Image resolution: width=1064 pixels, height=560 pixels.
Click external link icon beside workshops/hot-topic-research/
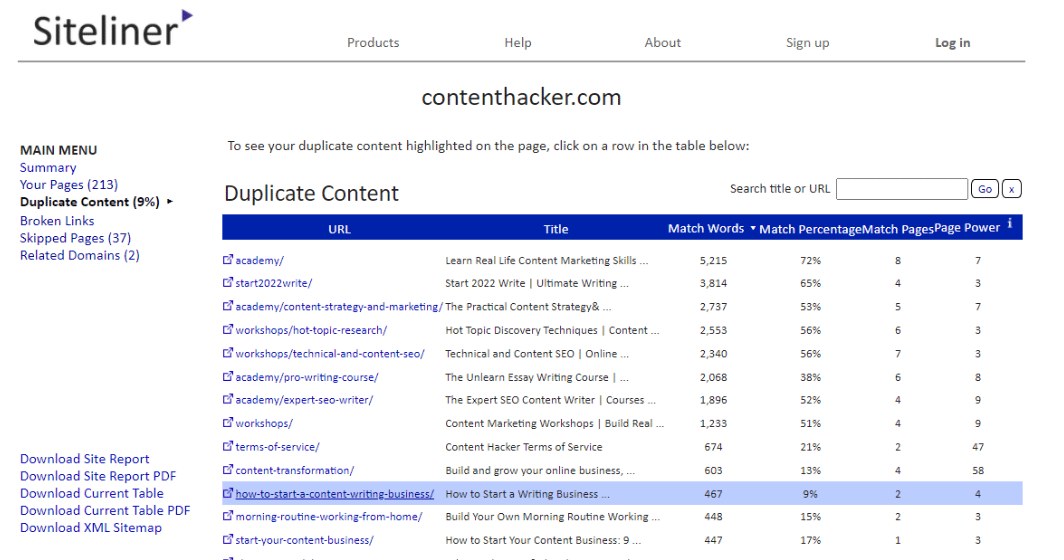(x=228, y=329)
